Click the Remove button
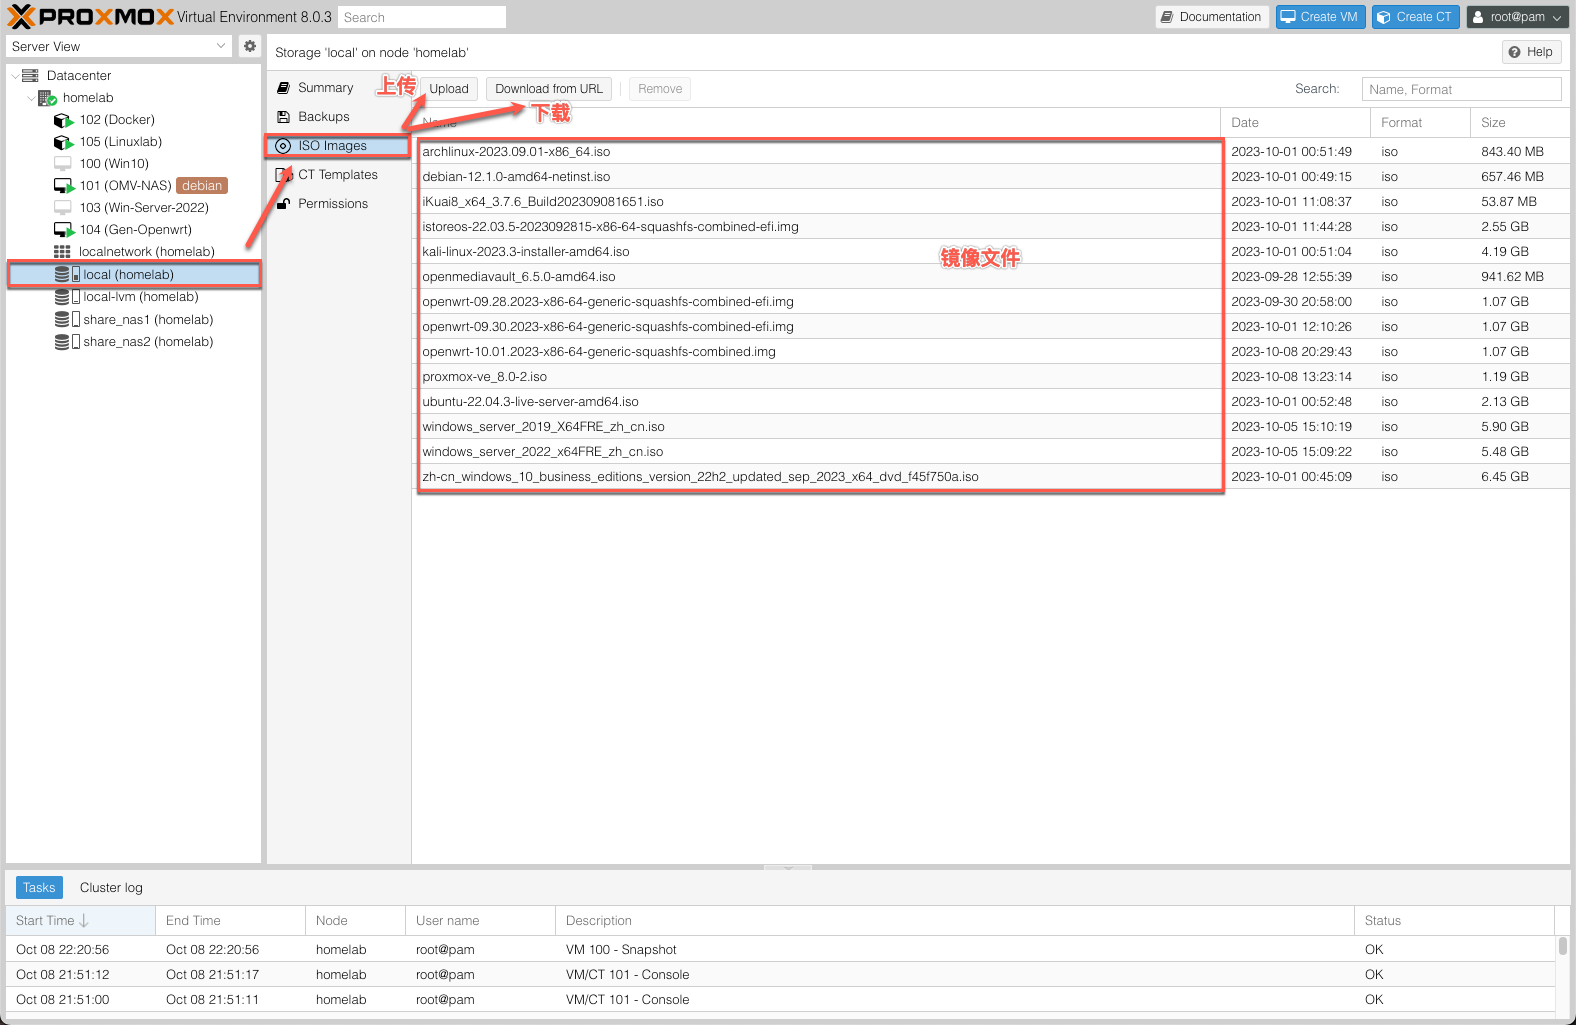This screenshot has height=1025, width=1576. pos(660,89)
